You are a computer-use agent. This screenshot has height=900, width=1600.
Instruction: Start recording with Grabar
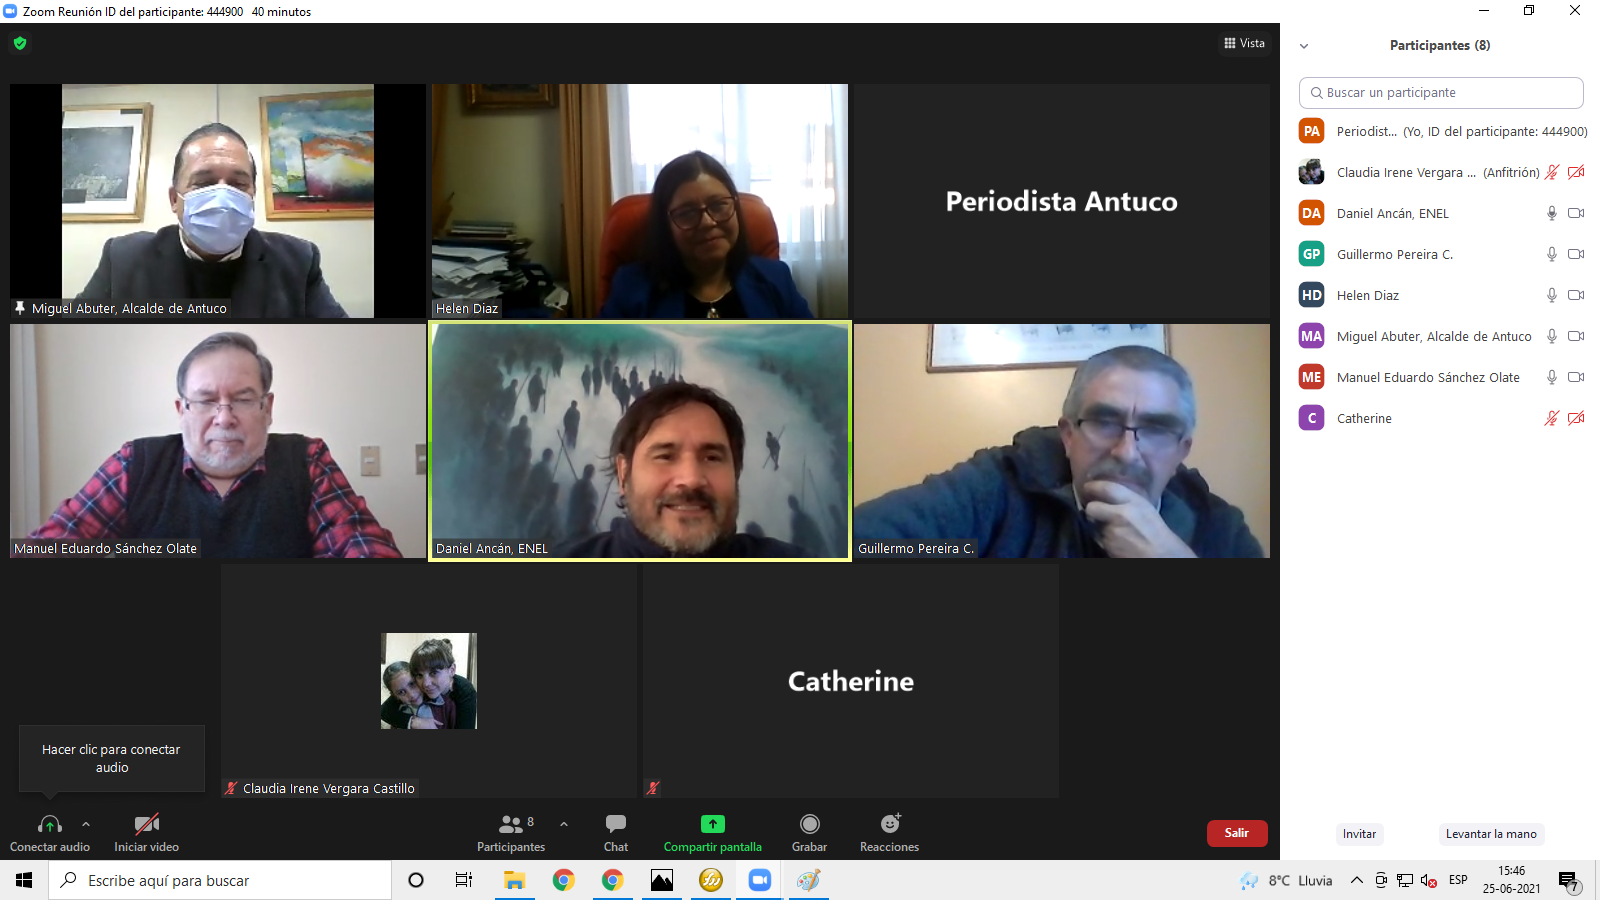(x=810, y=832)
